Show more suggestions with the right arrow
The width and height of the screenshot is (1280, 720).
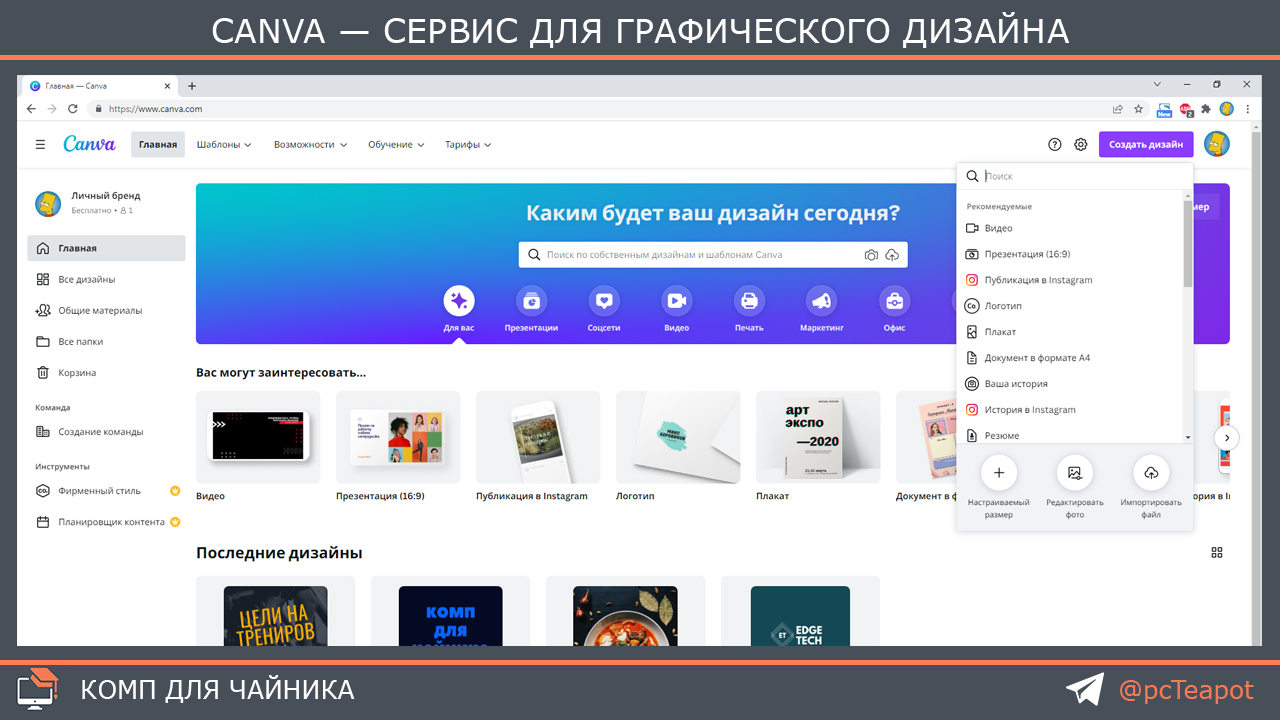click(x=1226, y=438)
